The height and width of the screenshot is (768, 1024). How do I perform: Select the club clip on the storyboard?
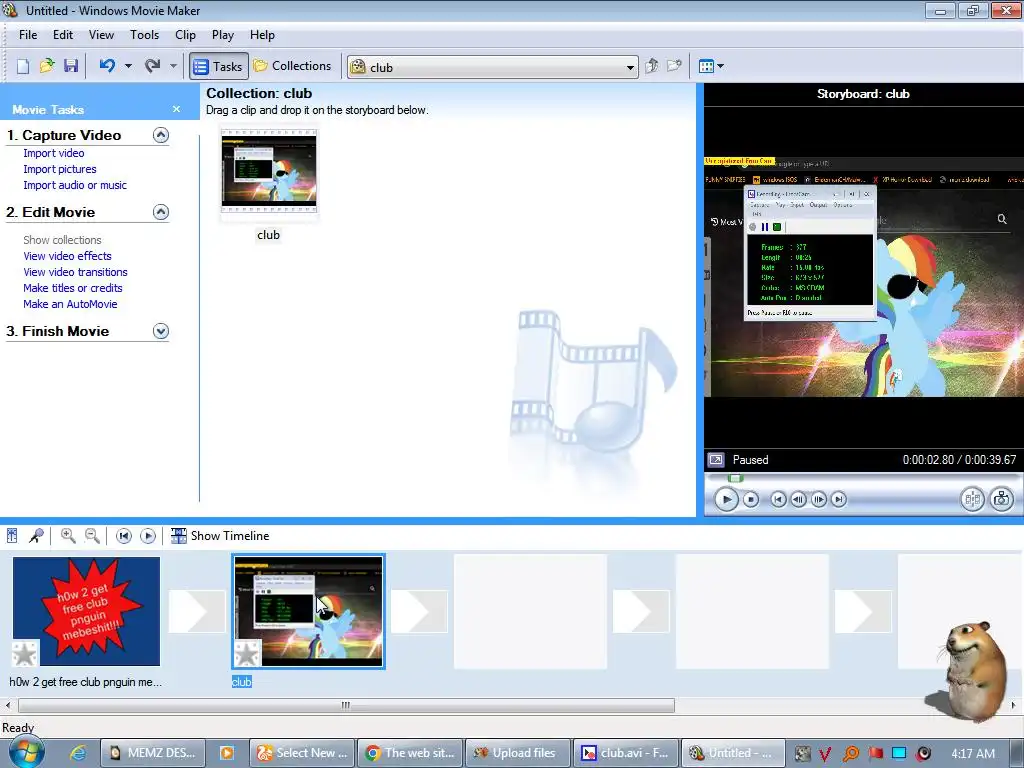(308, 611)
